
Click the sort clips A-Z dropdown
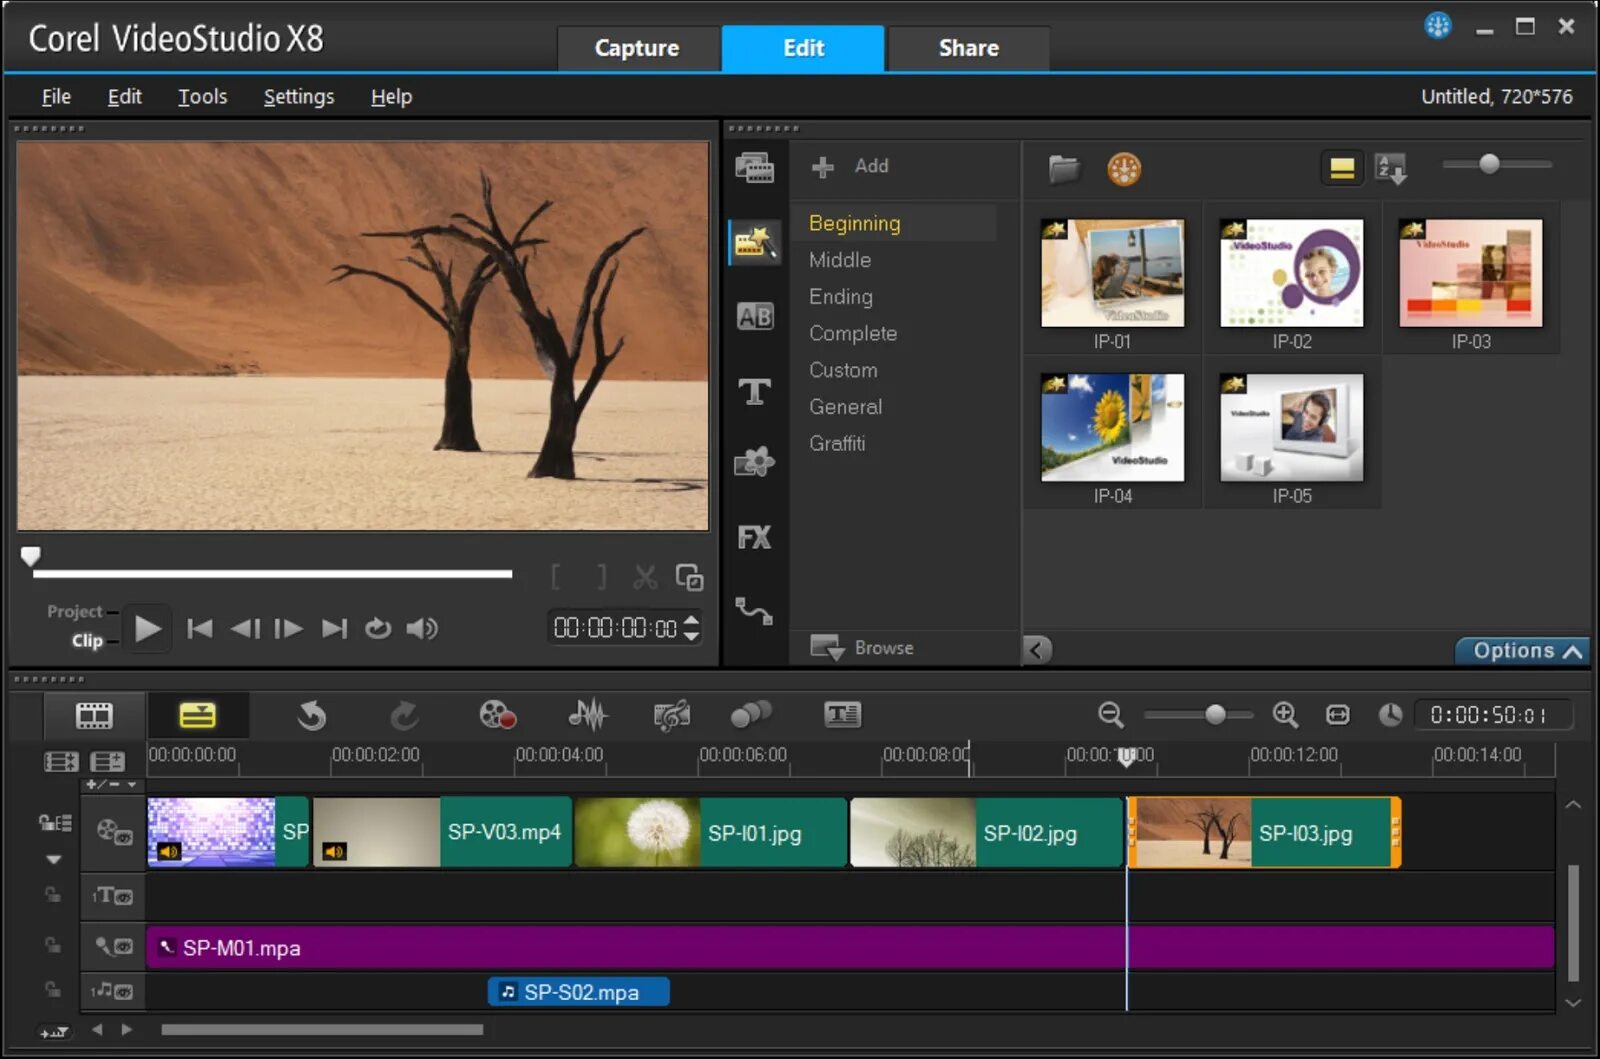point(1390,169)
